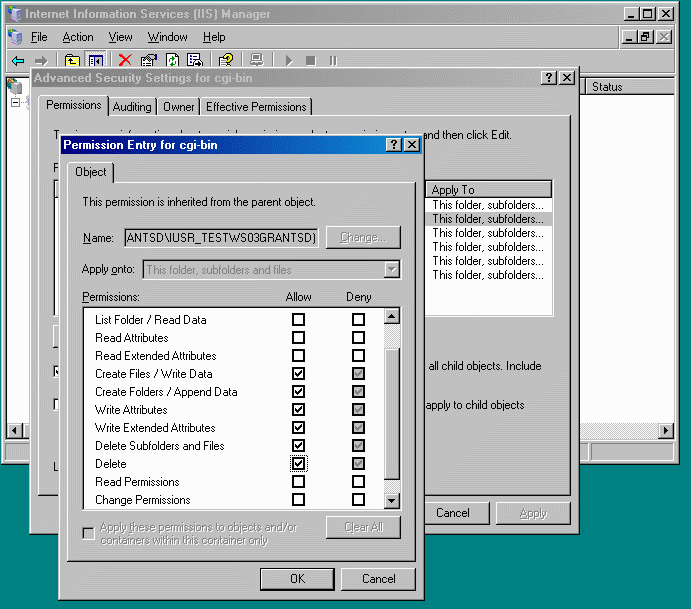Viewport: 691px width, 609px height.
Task: Click the ? help button in Permission Entry title
Action: (394, 145)
